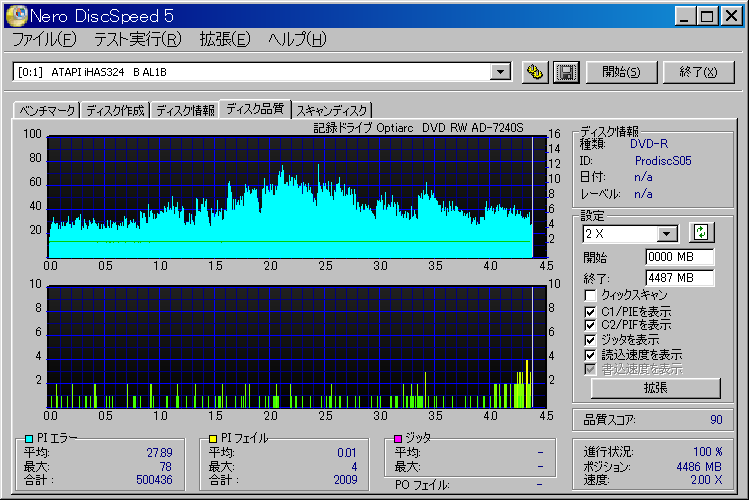Click the 終了(X) exit button
749x500 pixels.
(x=699, y=72)
